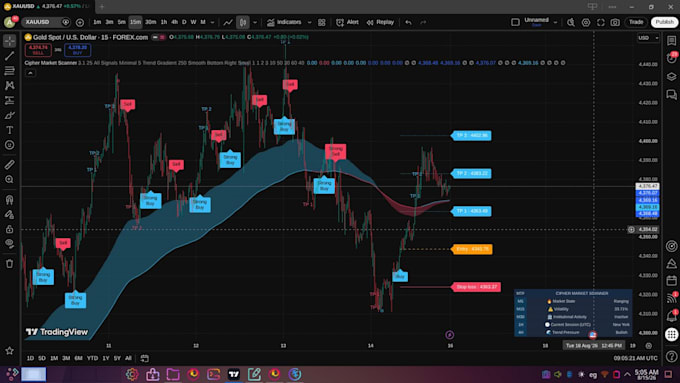Select the Text annotation tool
The height and width of the screenshot is (383, 680).
pyautogui.click(x=9, y=130)
